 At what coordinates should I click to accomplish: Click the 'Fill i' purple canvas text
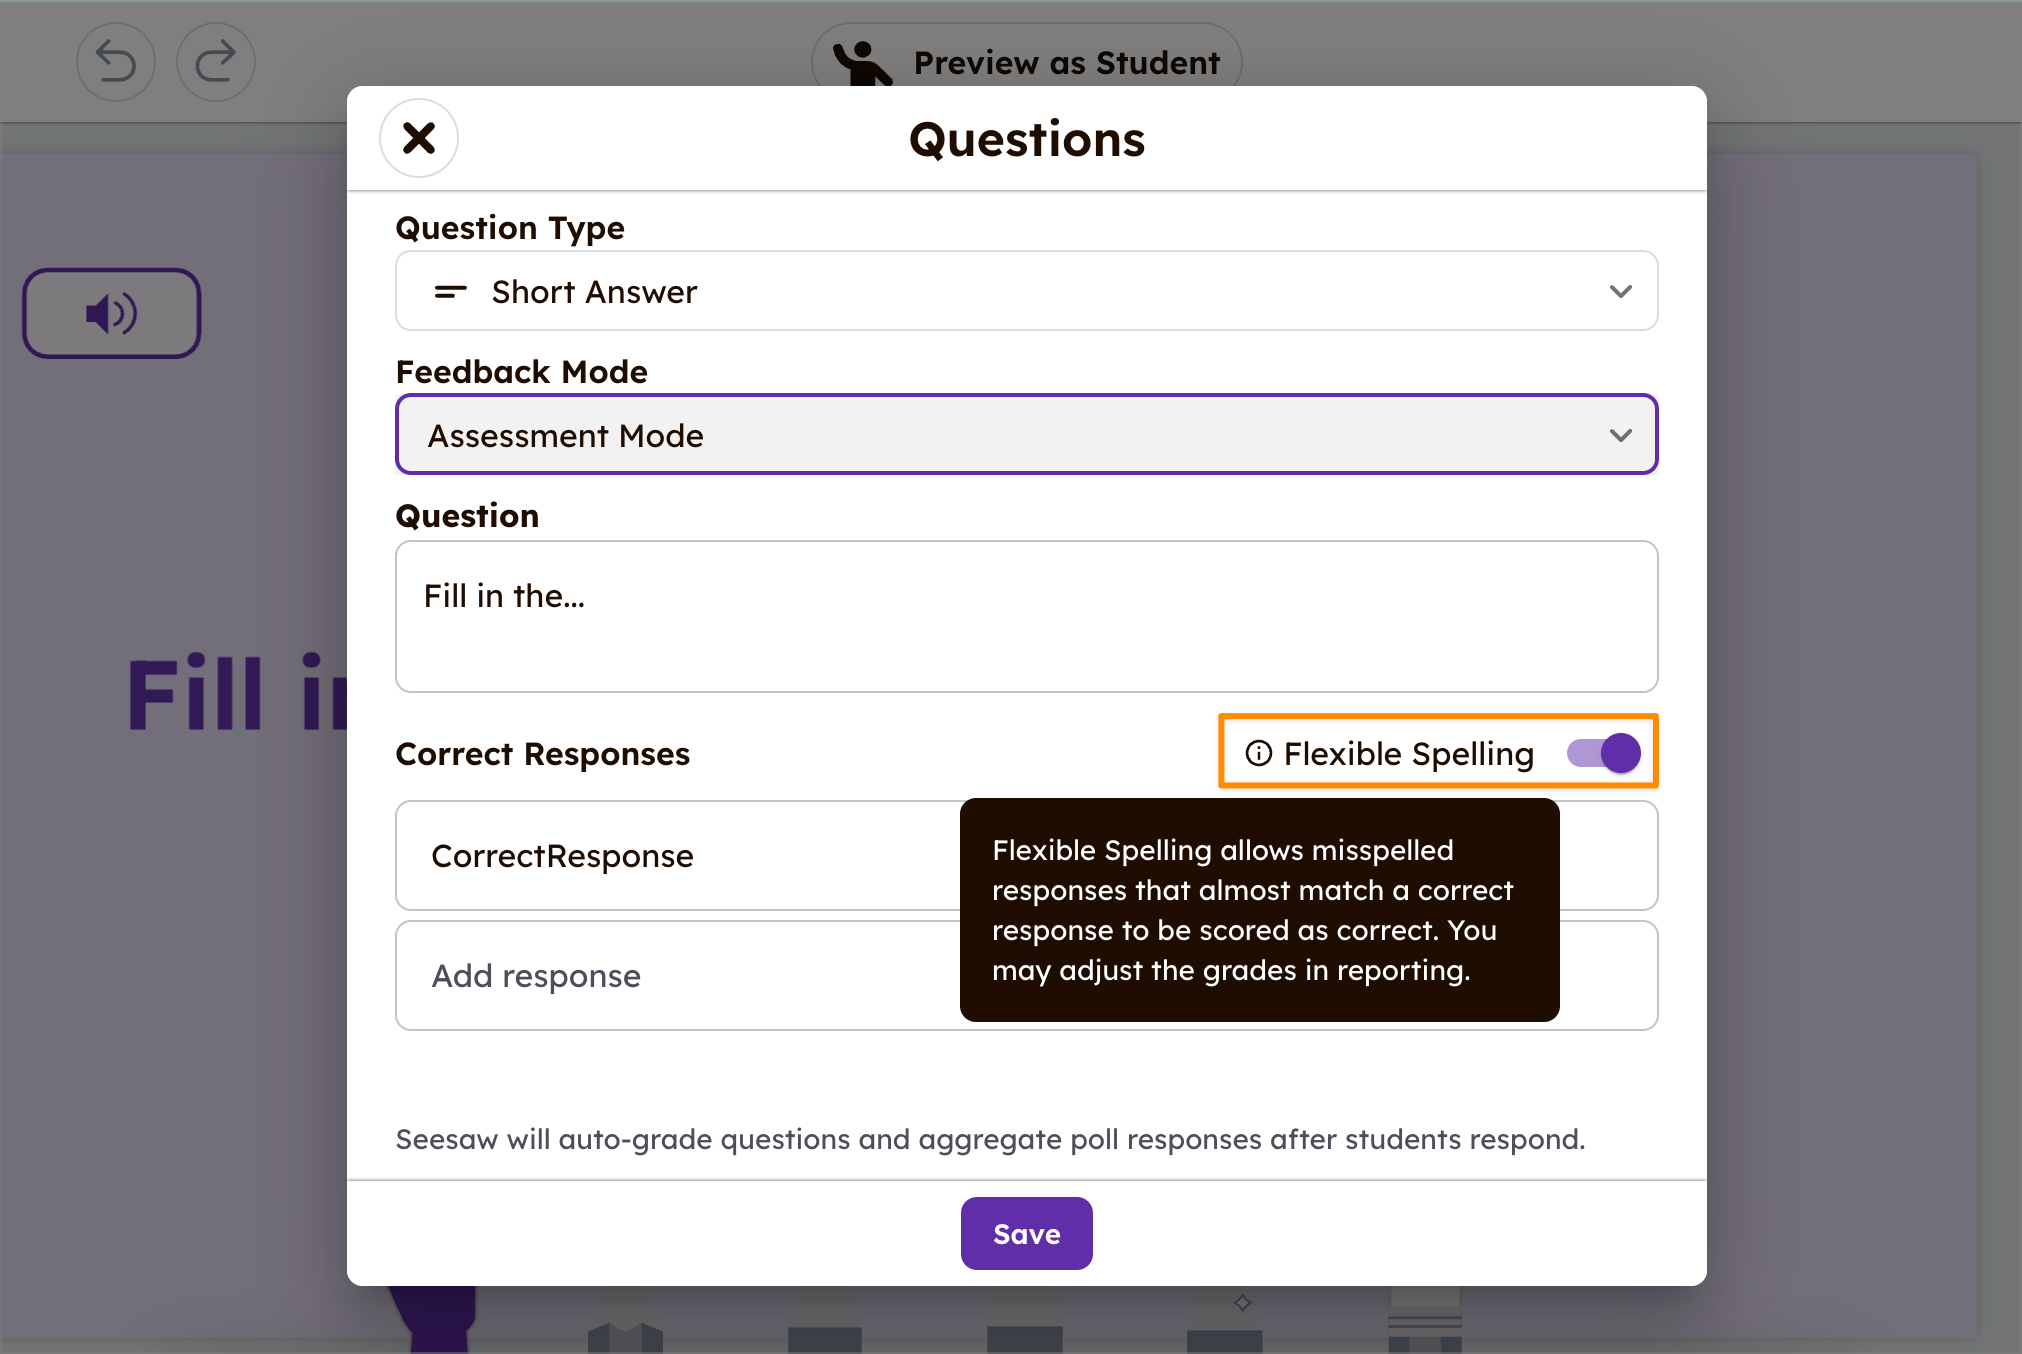click(x=238, y=693)
